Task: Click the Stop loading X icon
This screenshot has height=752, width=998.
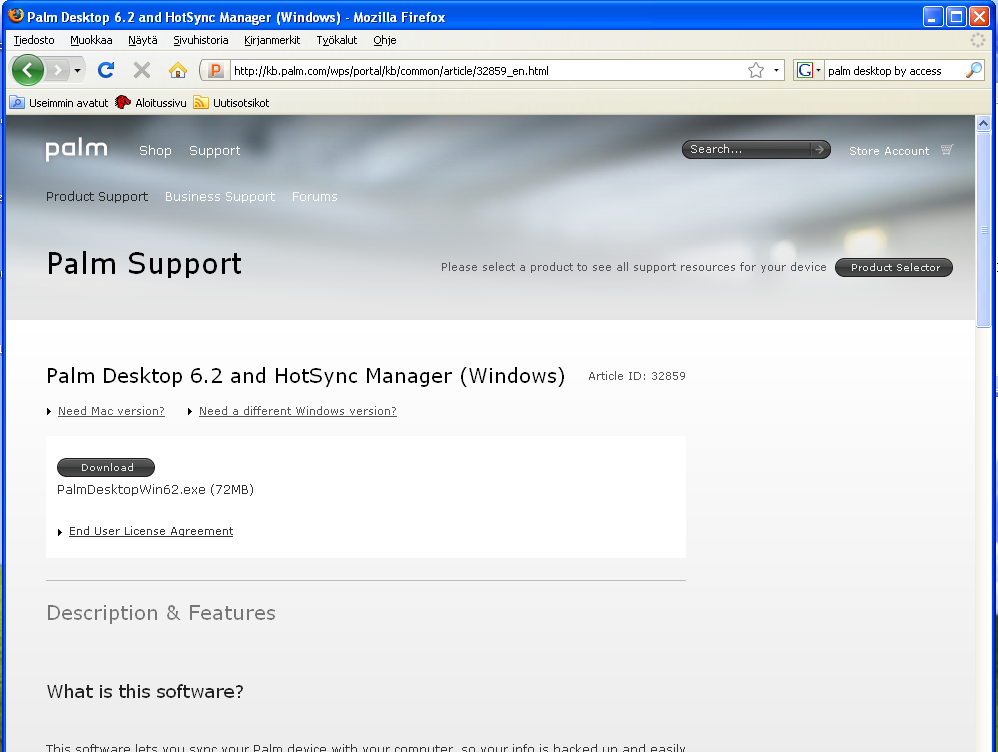Action: coord(142,70)
